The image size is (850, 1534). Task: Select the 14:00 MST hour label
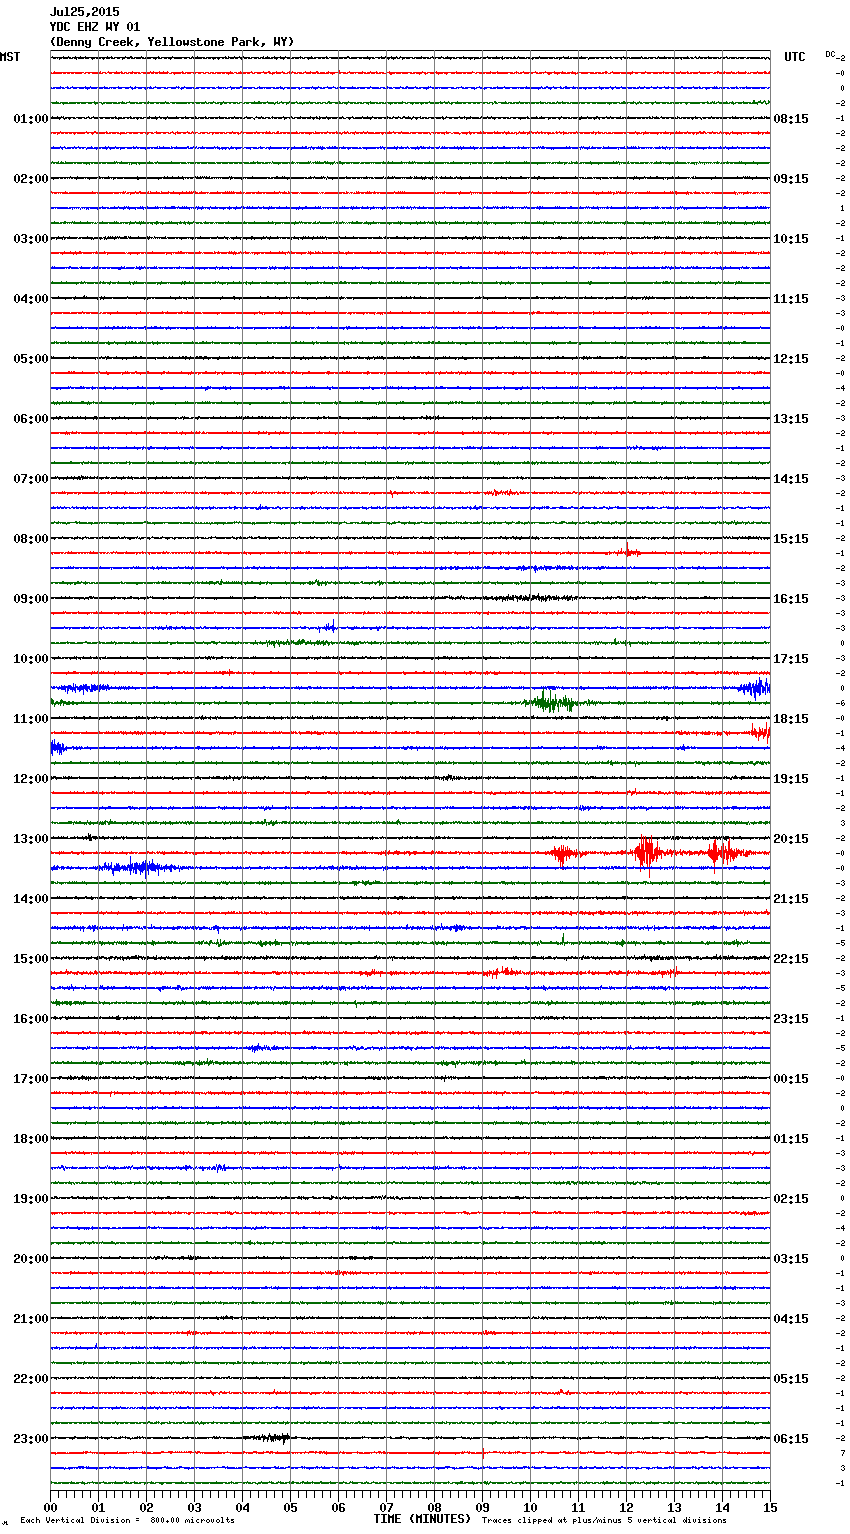click(x=31, y=899)
